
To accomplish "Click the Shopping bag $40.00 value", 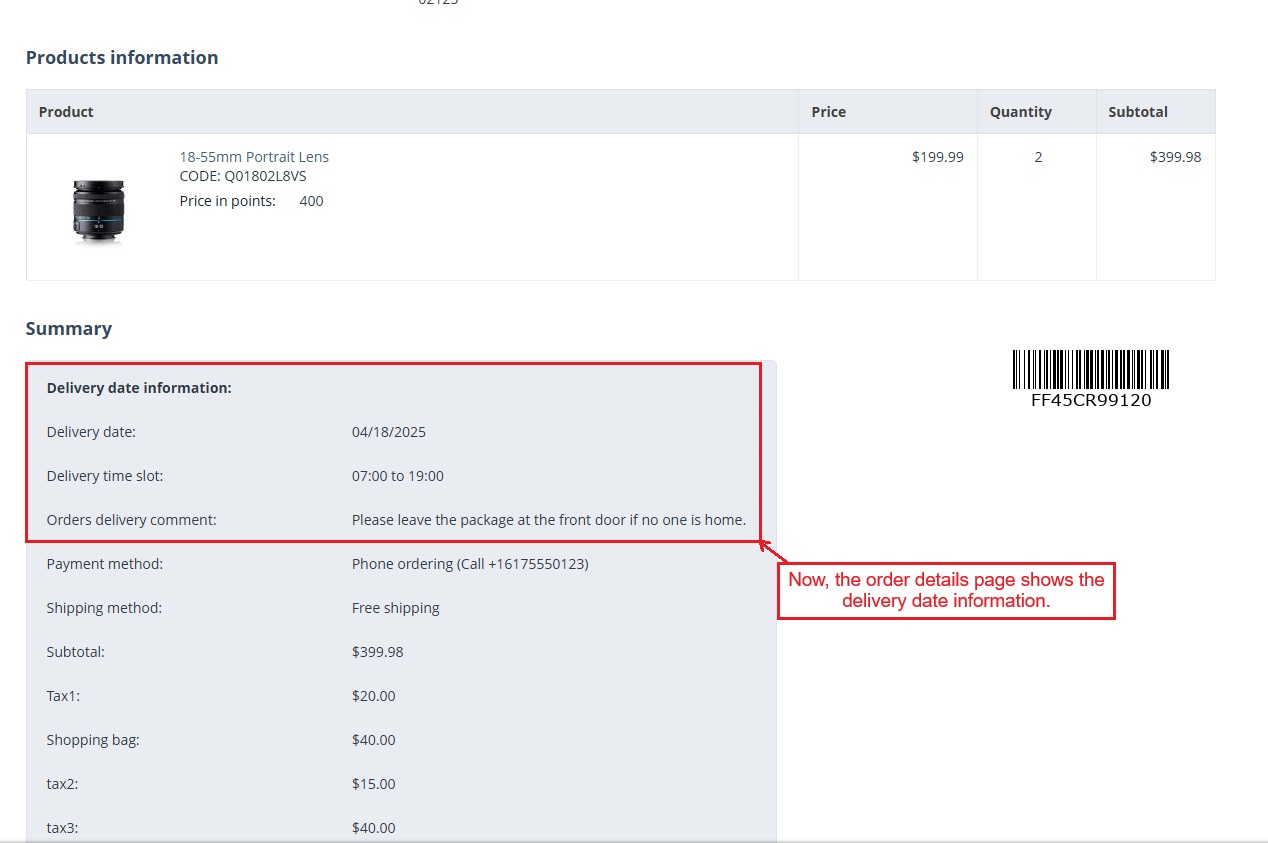I will coord(373,740).
